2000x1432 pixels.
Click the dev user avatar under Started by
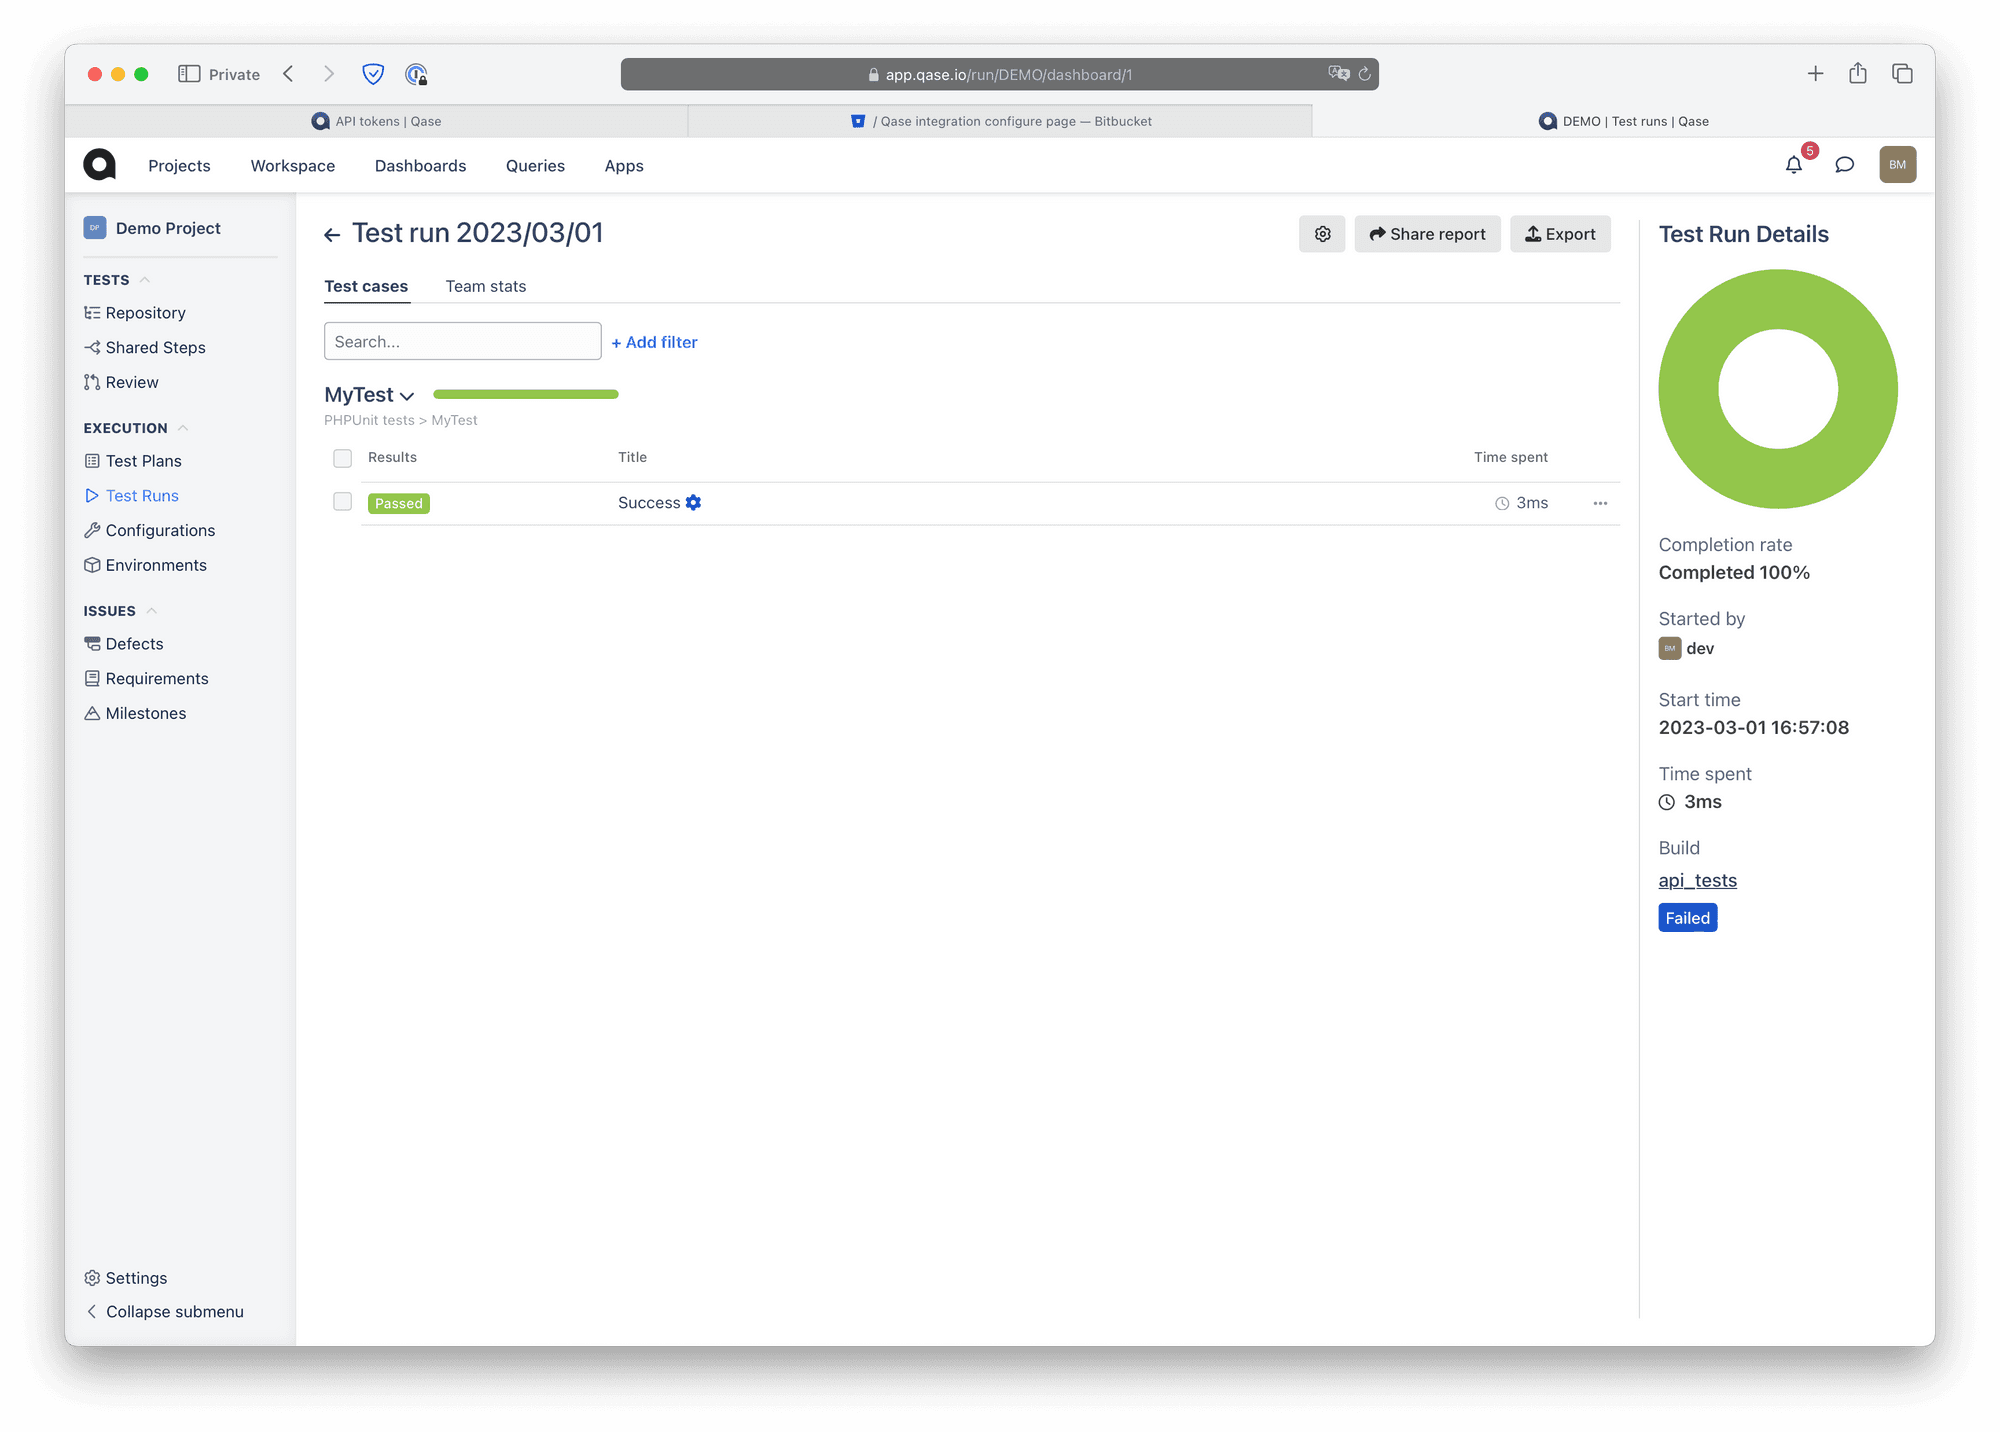tap(1669, 648)
